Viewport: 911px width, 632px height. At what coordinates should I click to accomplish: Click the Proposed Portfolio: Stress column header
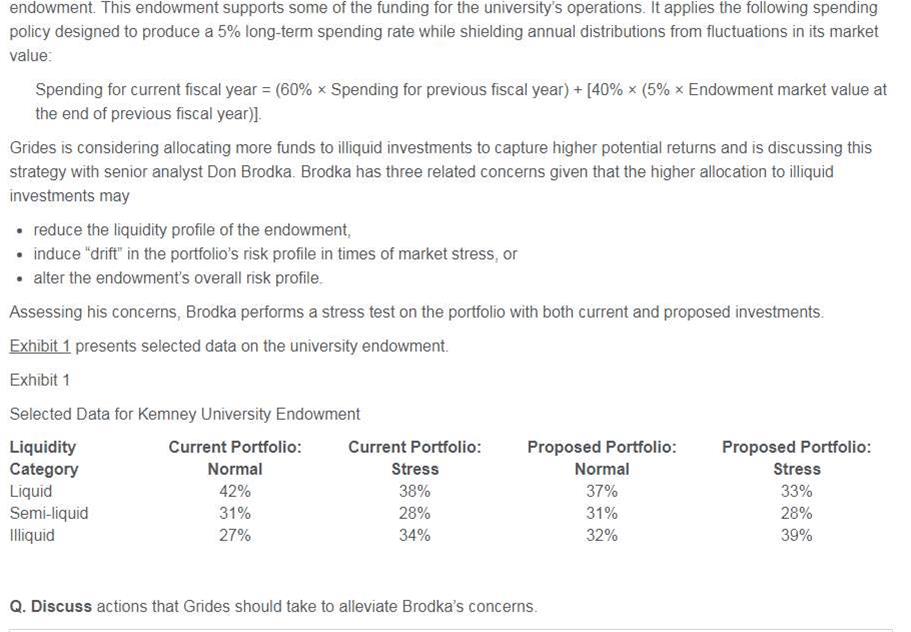tap(796, 458)
